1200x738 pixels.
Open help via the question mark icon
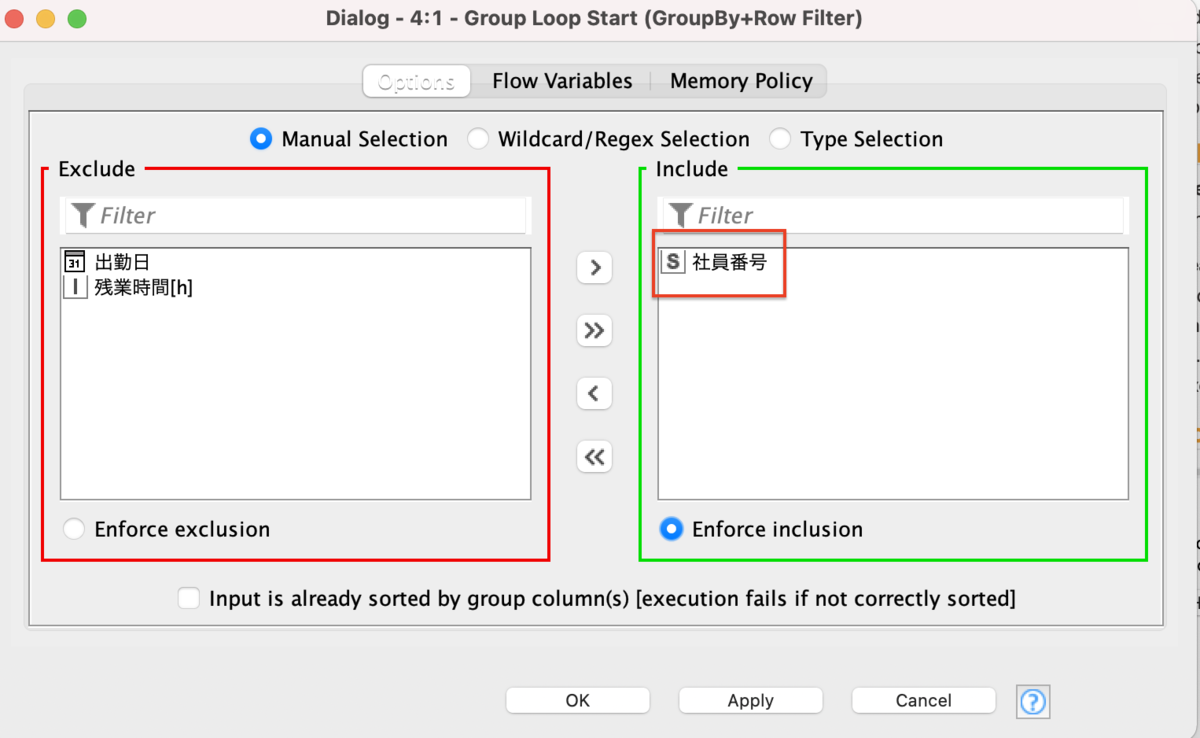pyautogui.click(x=1032, y=702)
